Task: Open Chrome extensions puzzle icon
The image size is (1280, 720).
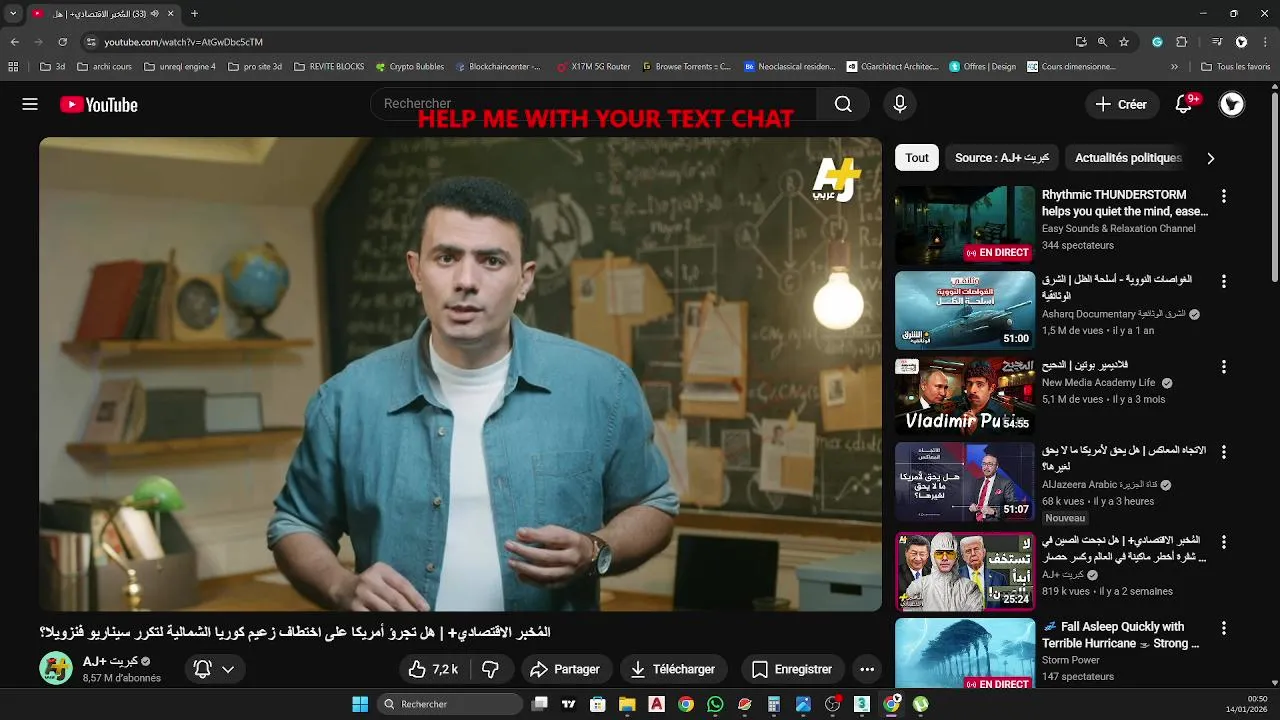Action: 1181,42
